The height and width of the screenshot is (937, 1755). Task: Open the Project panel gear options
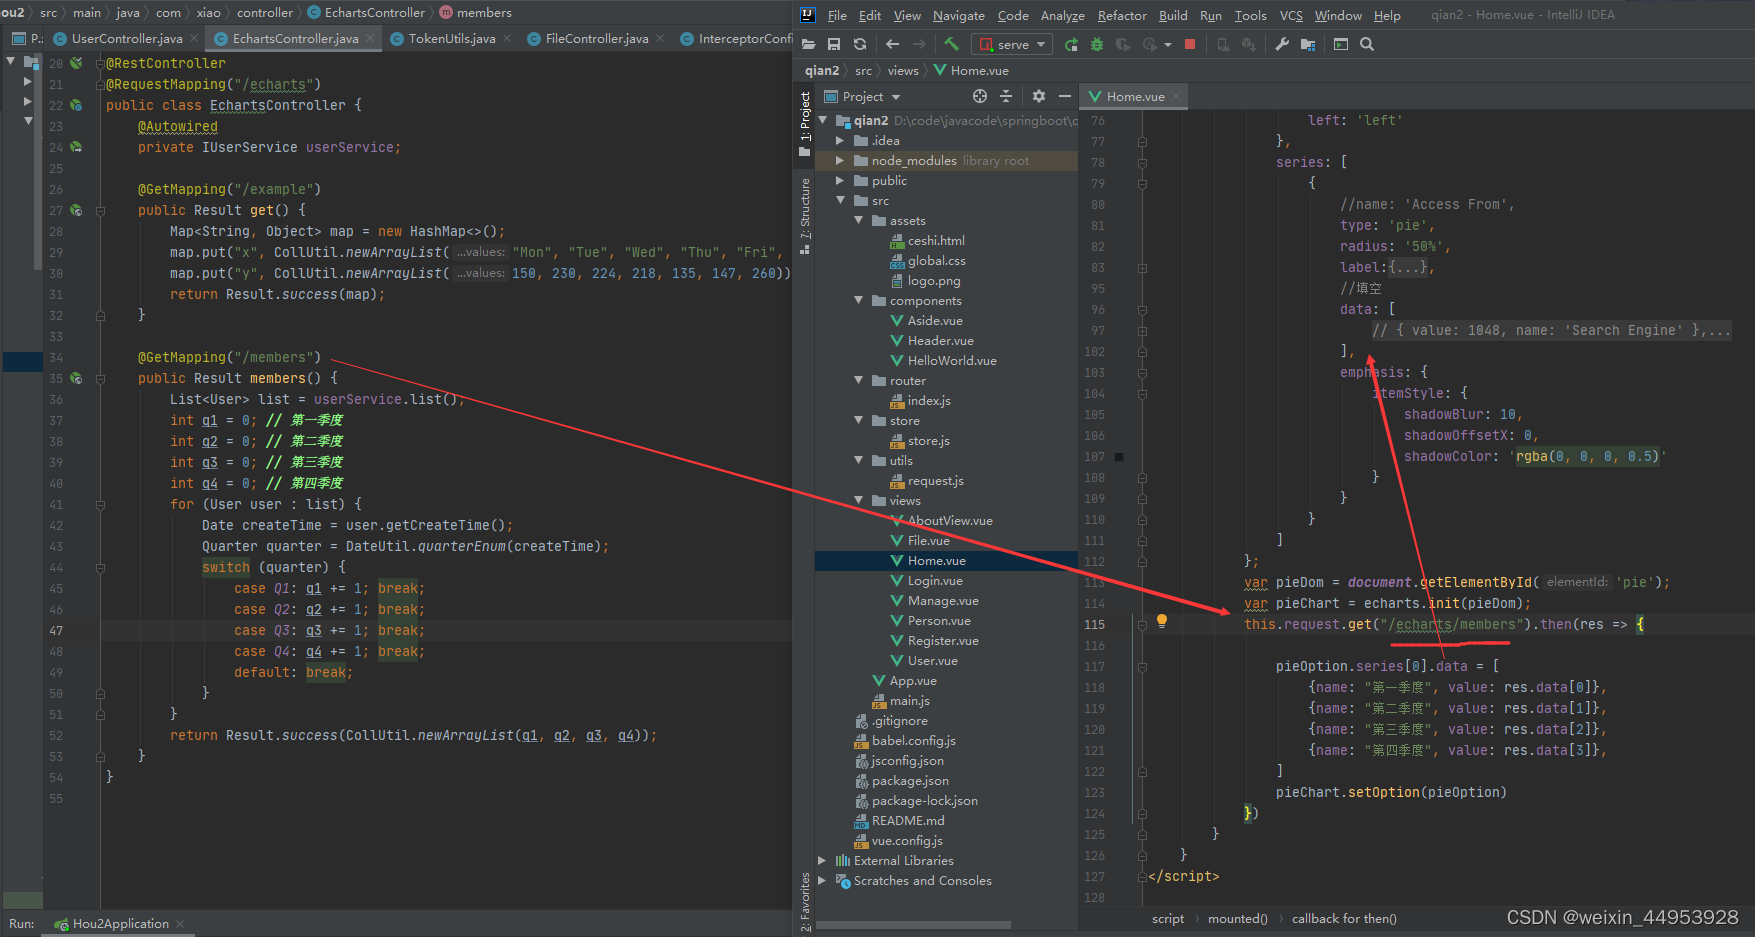click(1039, 96)
